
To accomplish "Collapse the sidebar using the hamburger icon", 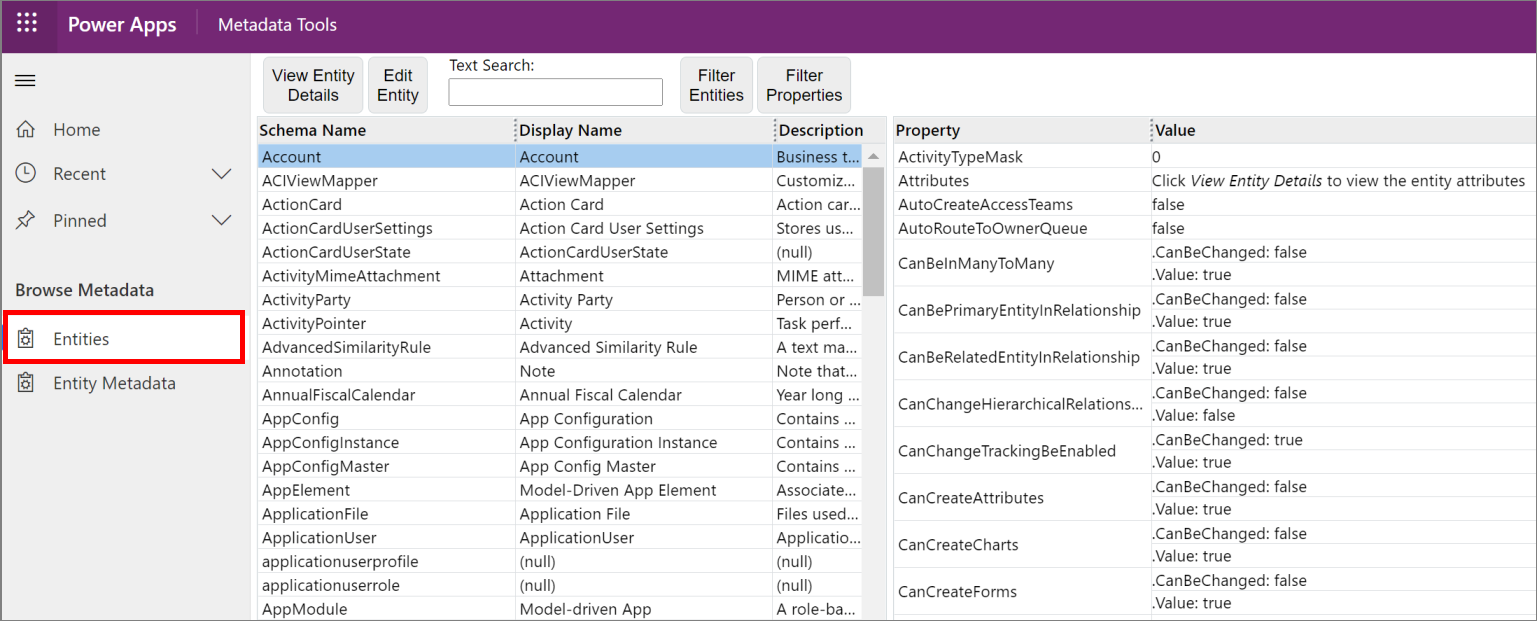I will [25, 81].
